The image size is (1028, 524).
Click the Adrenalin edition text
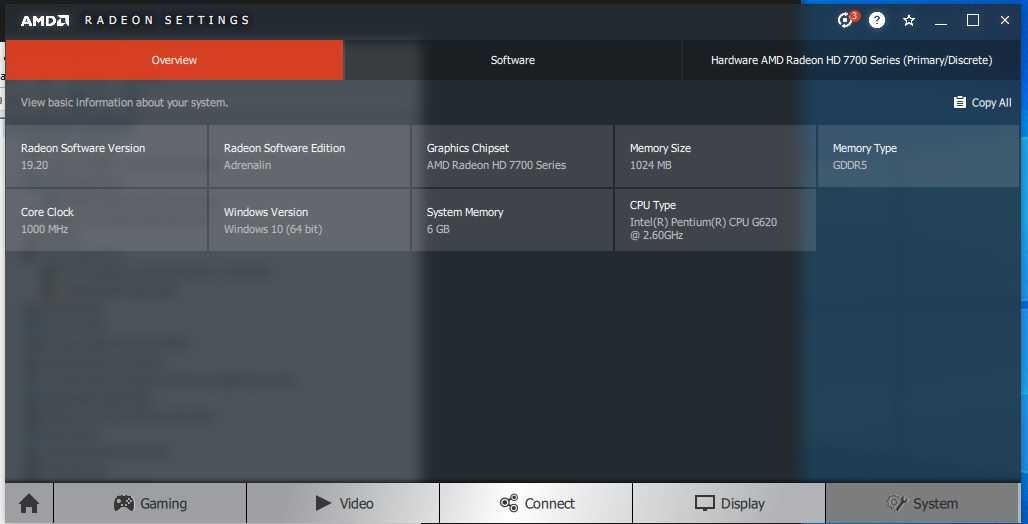(x=247, y=165)
